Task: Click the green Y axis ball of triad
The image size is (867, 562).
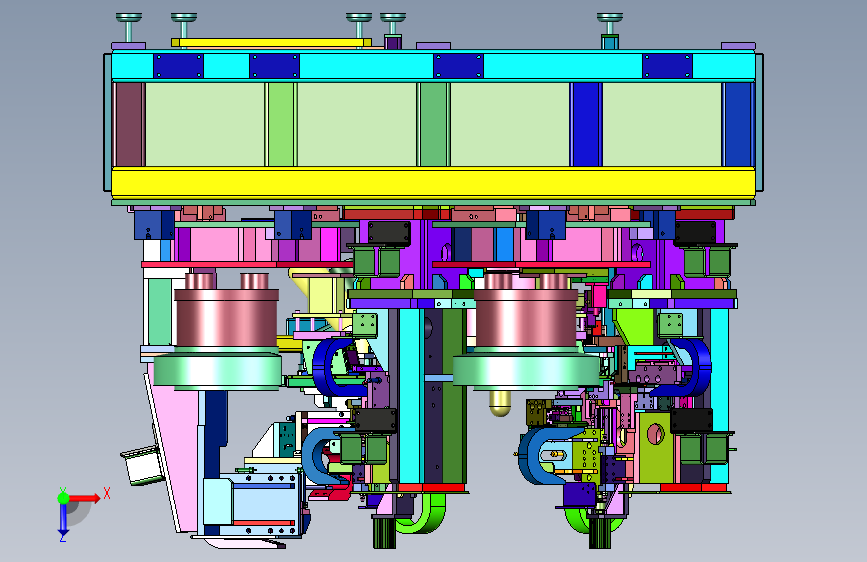Action: [63, 498]
